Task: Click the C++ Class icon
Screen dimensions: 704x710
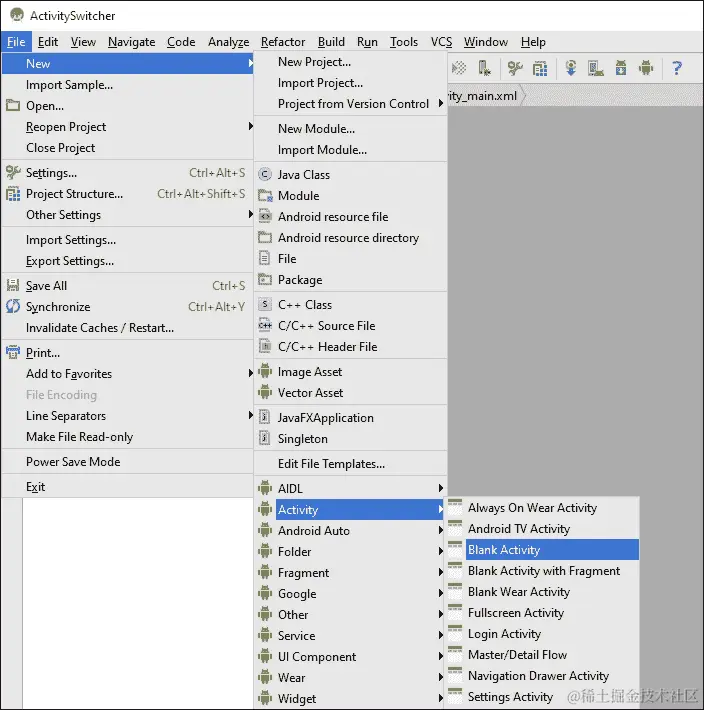Action: pos(265,304)
